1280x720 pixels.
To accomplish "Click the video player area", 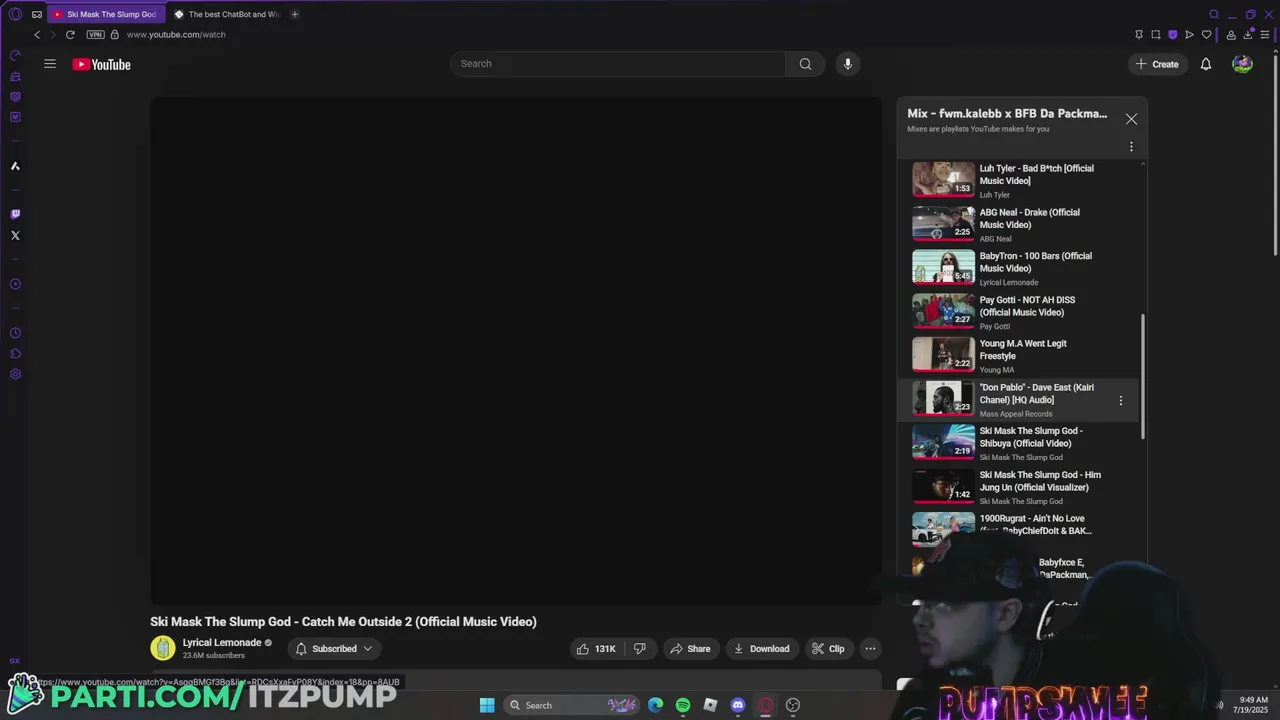I will (x=516, y=350).
